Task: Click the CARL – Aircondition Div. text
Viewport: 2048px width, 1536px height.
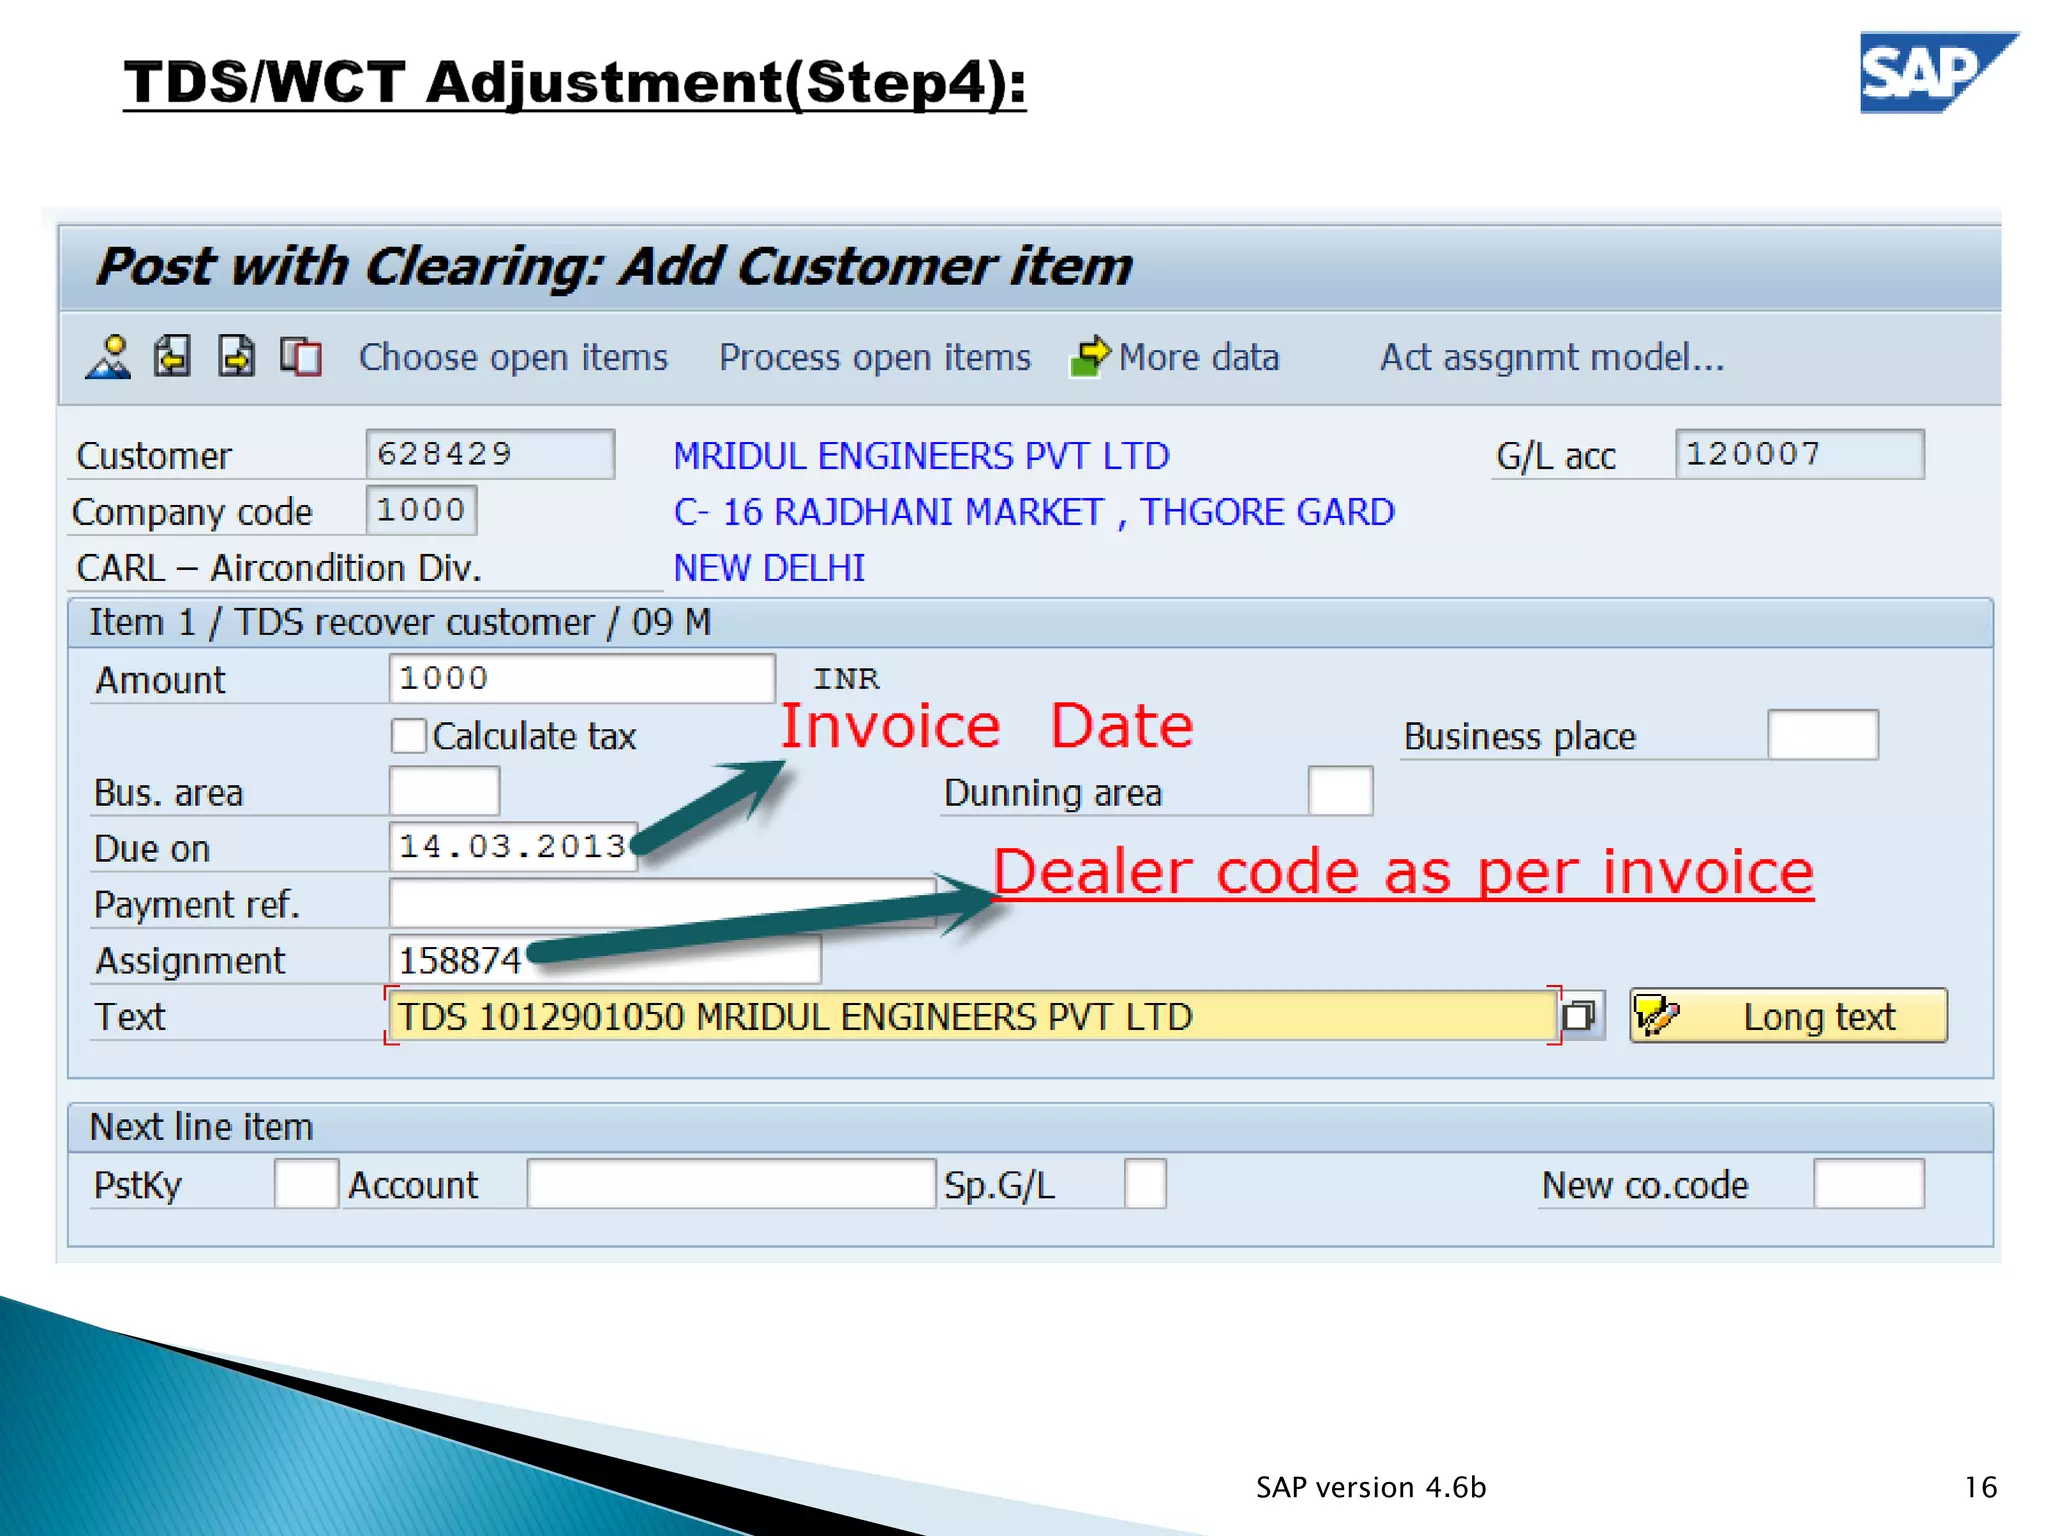Action: point(279,568)
